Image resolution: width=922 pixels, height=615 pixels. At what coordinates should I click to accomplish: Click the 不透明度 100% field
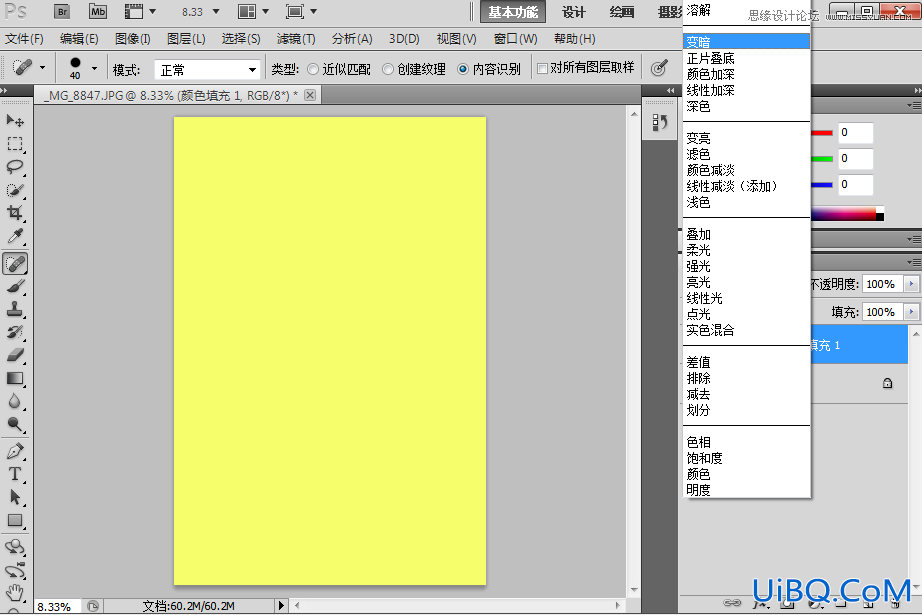[884, 284]
